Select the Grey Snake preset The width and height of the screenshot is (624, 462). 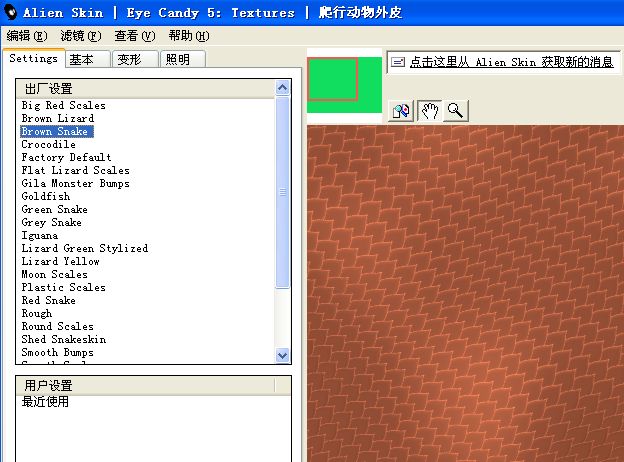coord(52,222)
